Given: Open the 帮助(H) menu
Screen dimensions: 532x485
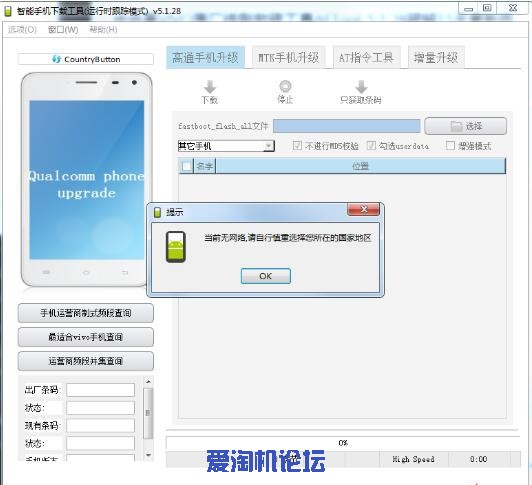Looking at the screenshot, I should tap(103, 30).
